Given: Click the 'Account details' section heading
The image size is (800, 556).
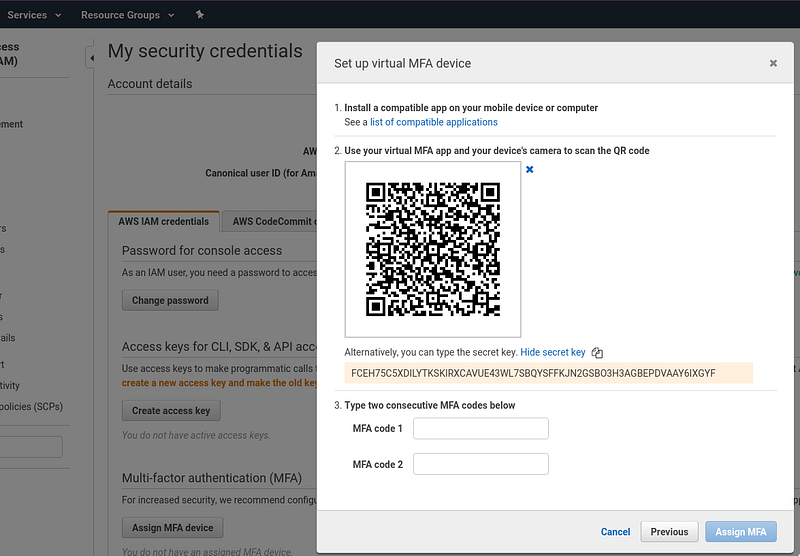Looking at the screenshot, I should pos(150,84).
